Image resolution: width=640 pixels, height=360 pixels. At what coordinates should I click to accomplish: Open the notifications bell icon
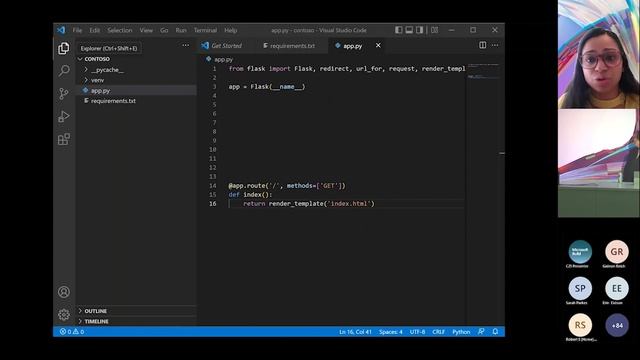pyautogui.click(x=495, y=331)
